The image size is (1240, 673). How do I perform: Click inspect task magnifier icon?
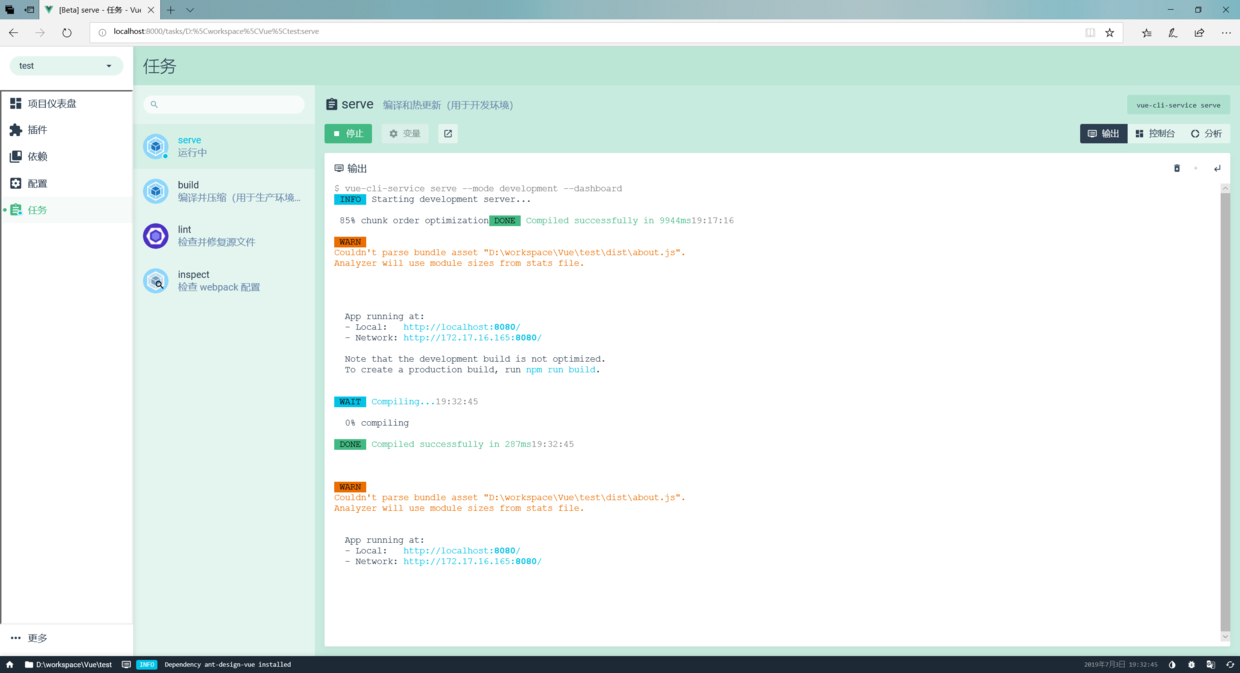point(155,281)
